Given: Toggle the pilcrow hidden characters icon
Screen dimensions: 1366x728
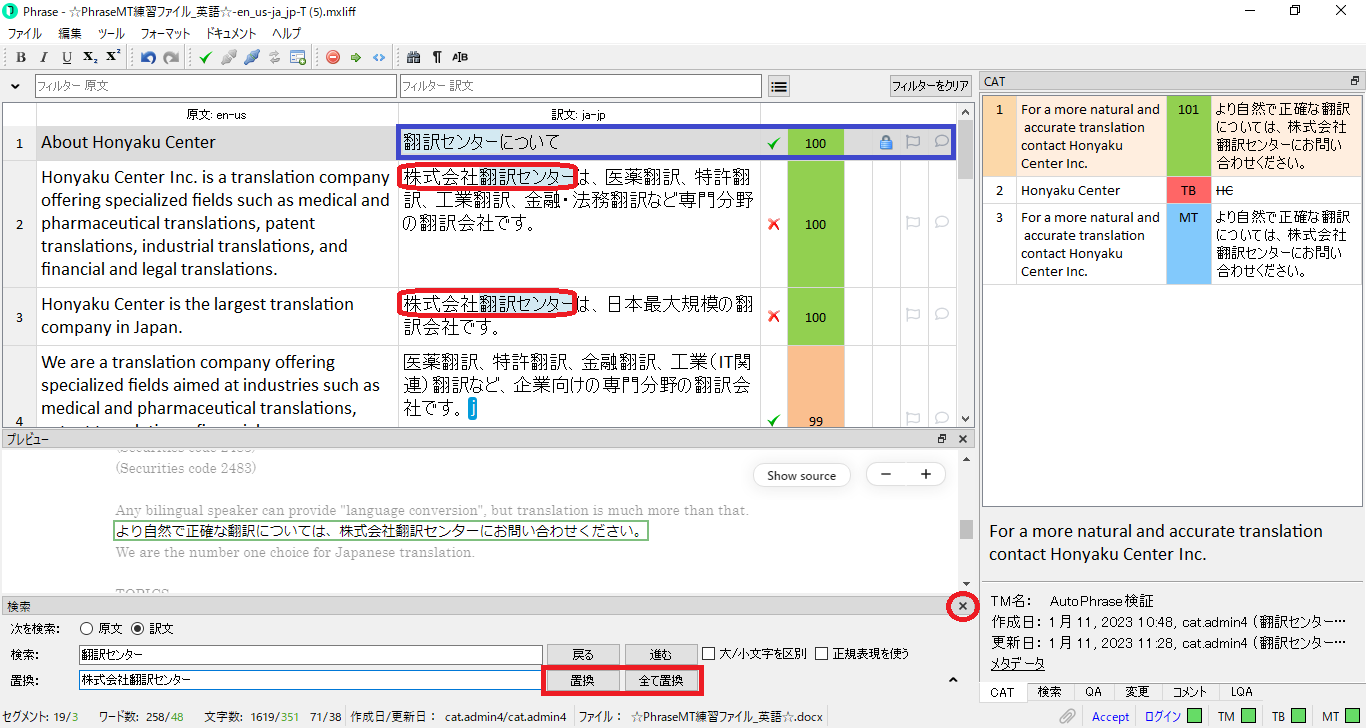Looking at the screenshot, I should click(x=437, y=57).
